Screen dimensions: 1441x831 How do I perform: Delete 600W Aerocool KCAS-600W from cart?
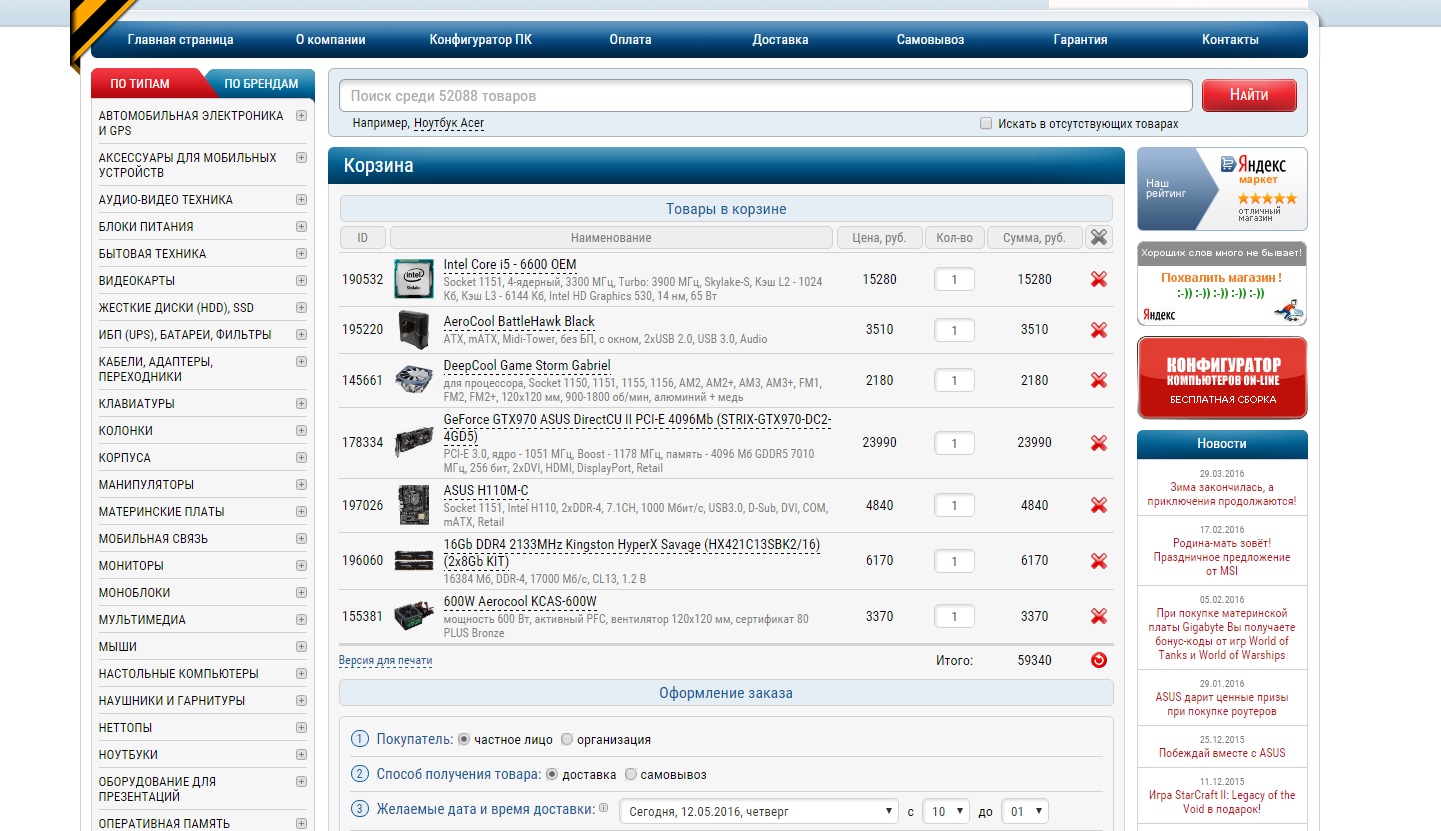[1099, 616]
